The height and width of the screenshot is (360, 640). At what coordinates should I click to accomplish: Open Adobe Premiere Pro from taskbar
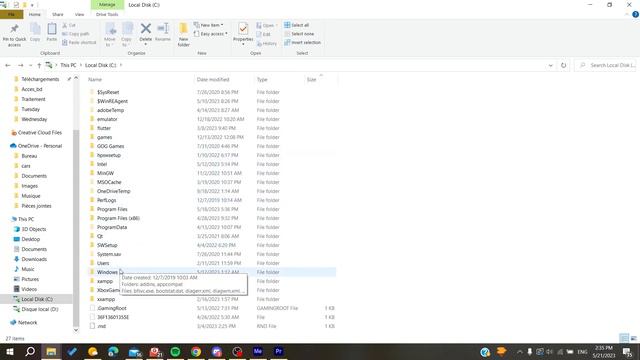(x=279, y=351)
